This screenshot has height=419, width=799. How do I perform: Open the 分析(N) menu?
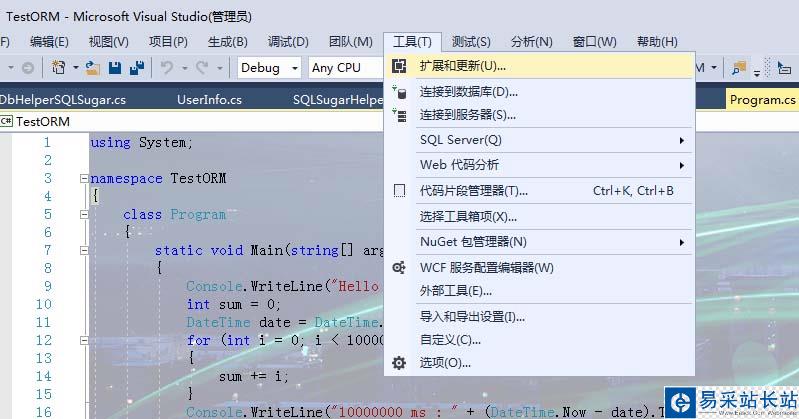tap(531, 41)
